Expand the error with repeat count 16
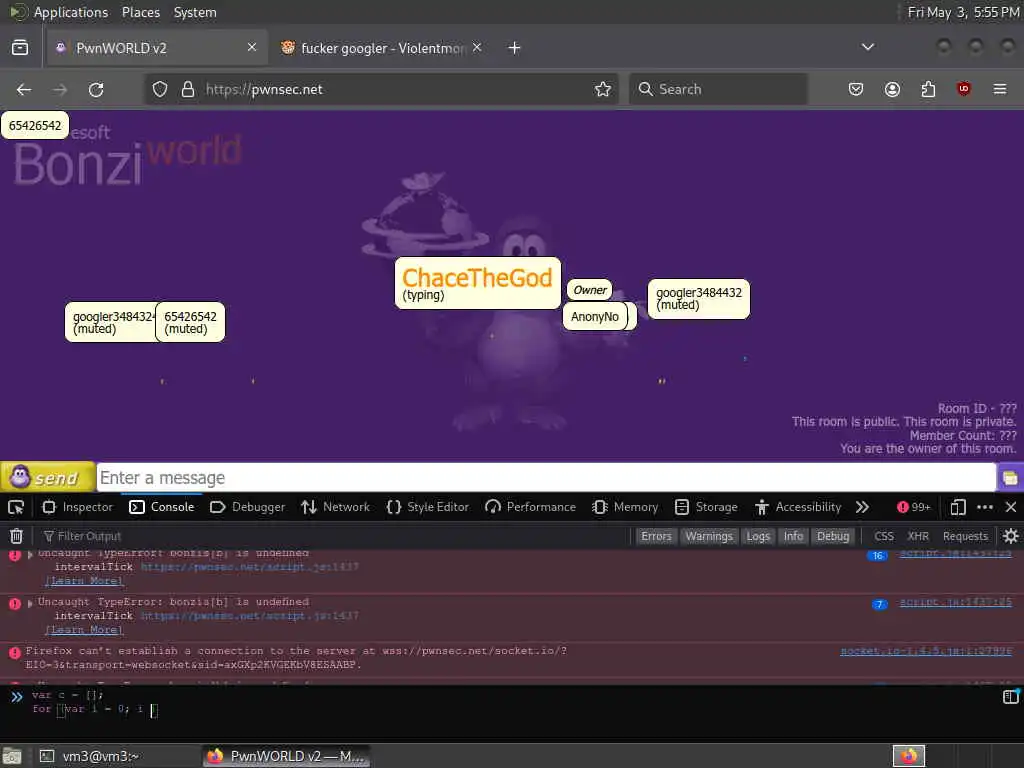Viewport: 1024px width, 768px height. pyautogui.click(x=30, y=554)
